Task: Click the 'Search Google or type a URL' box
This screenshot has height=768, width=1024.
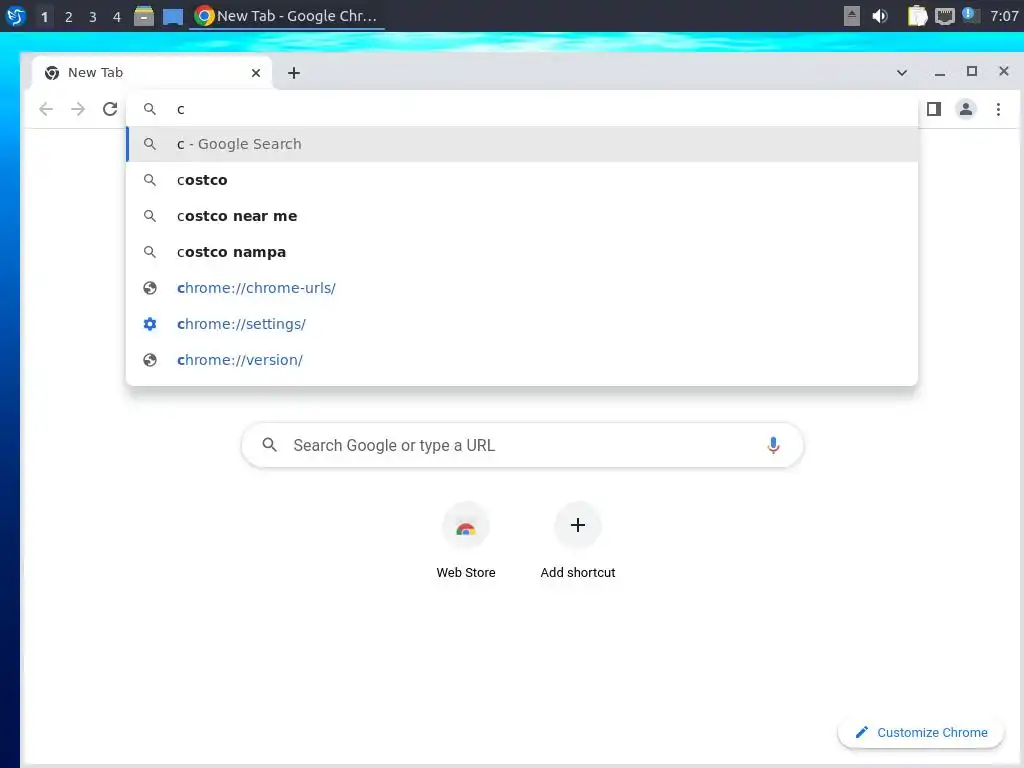Action: click(x=522, y=445)
